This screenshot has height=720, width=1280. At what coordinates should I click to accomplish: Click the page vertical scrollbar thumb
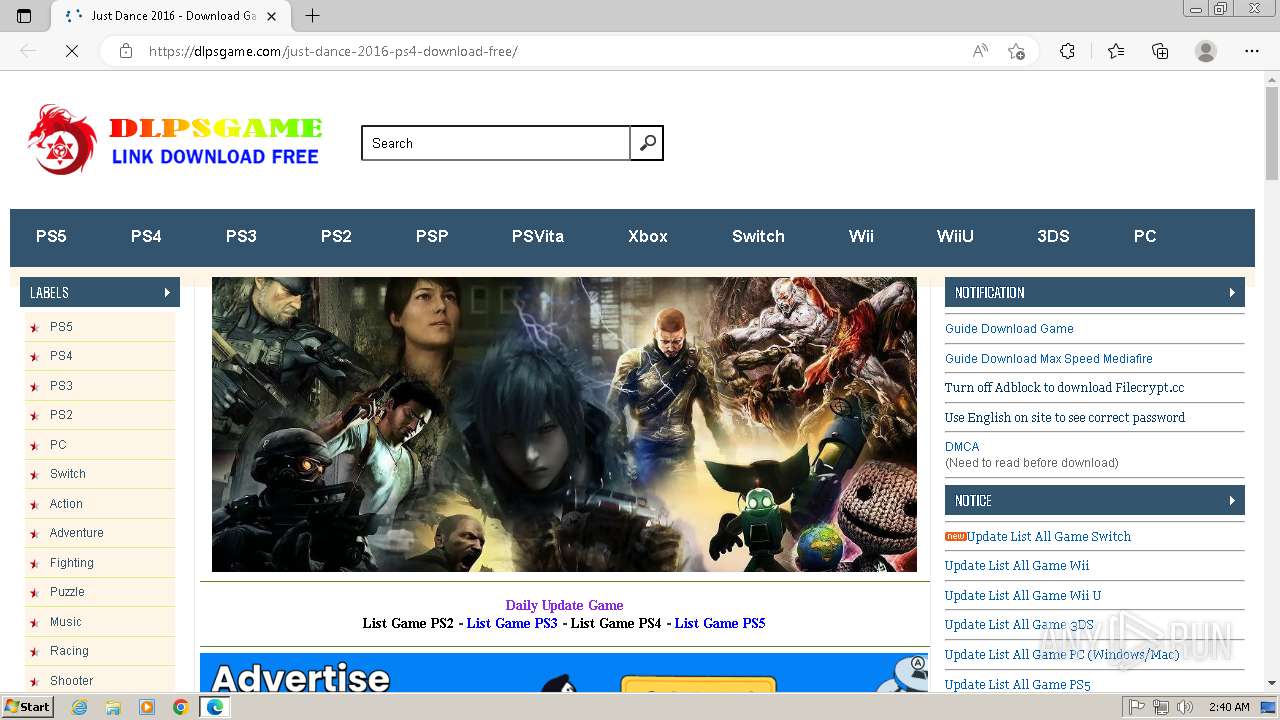click(1272, 132)
